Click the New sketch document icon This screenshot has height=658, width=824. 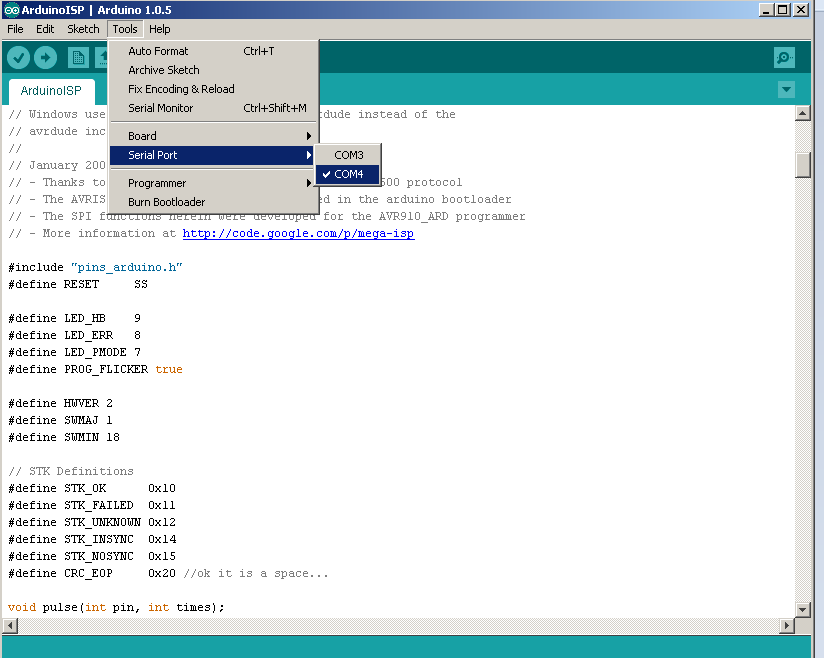pos(78,57)
